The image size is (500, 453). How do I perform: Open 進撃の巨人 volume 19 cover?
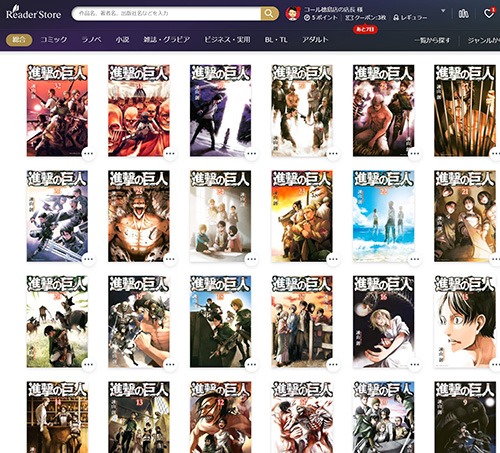point(139,322)
